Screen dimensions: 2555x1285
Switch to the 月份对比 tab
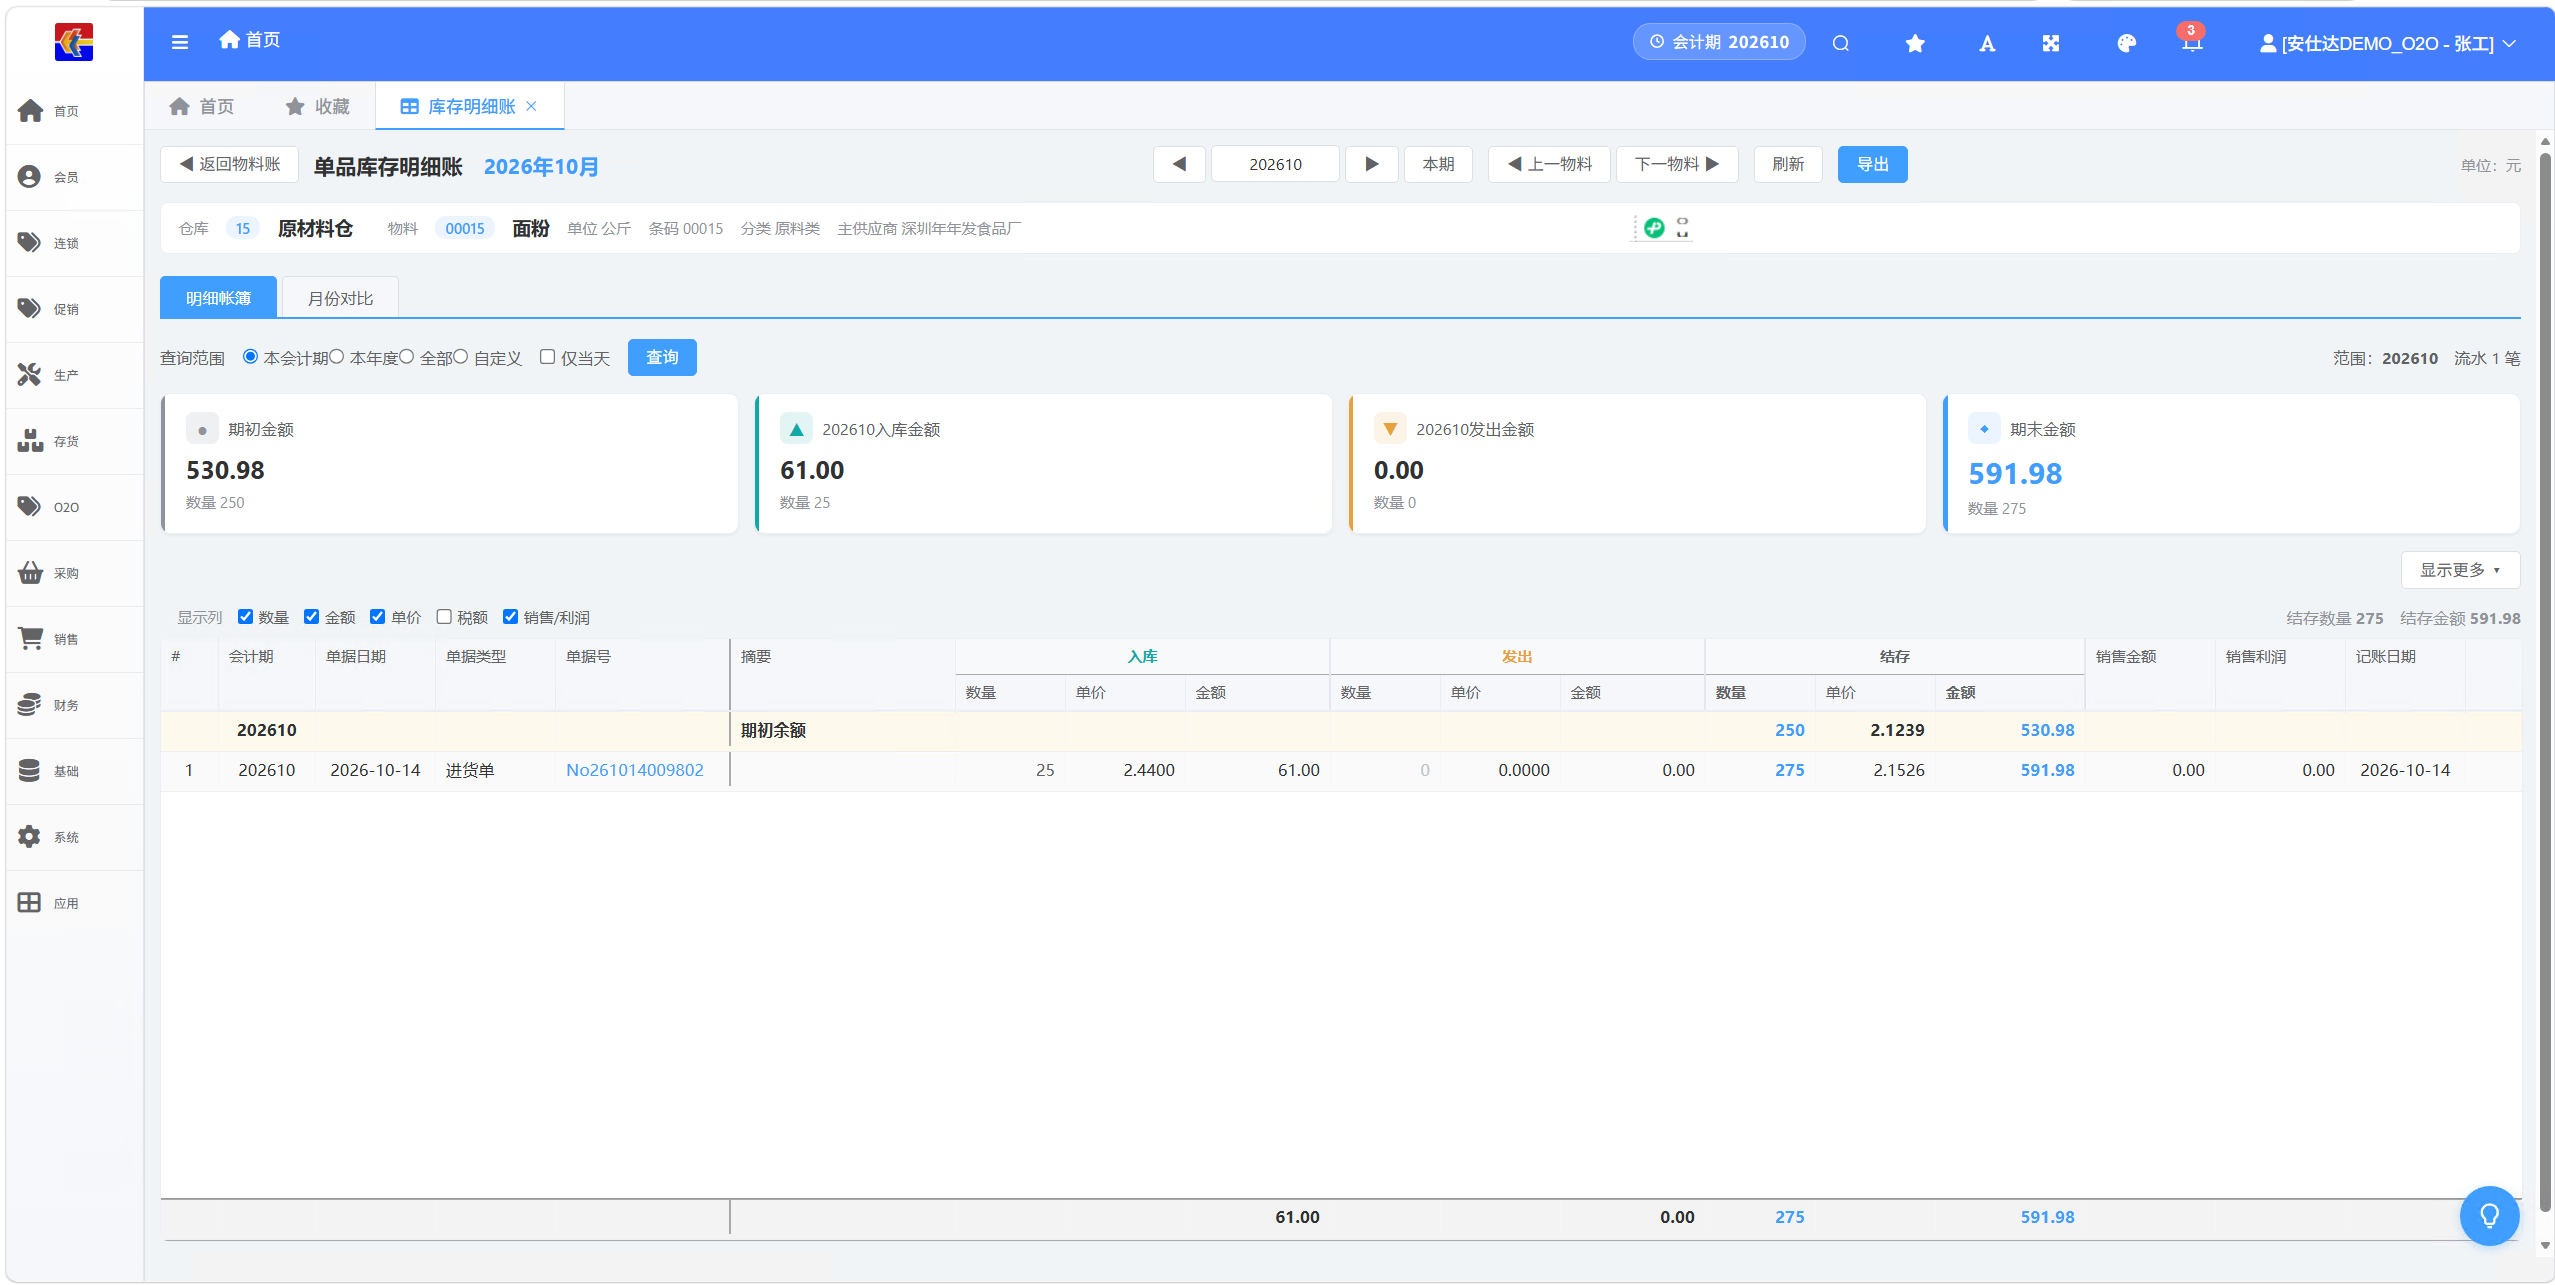(x=340, y=298)
